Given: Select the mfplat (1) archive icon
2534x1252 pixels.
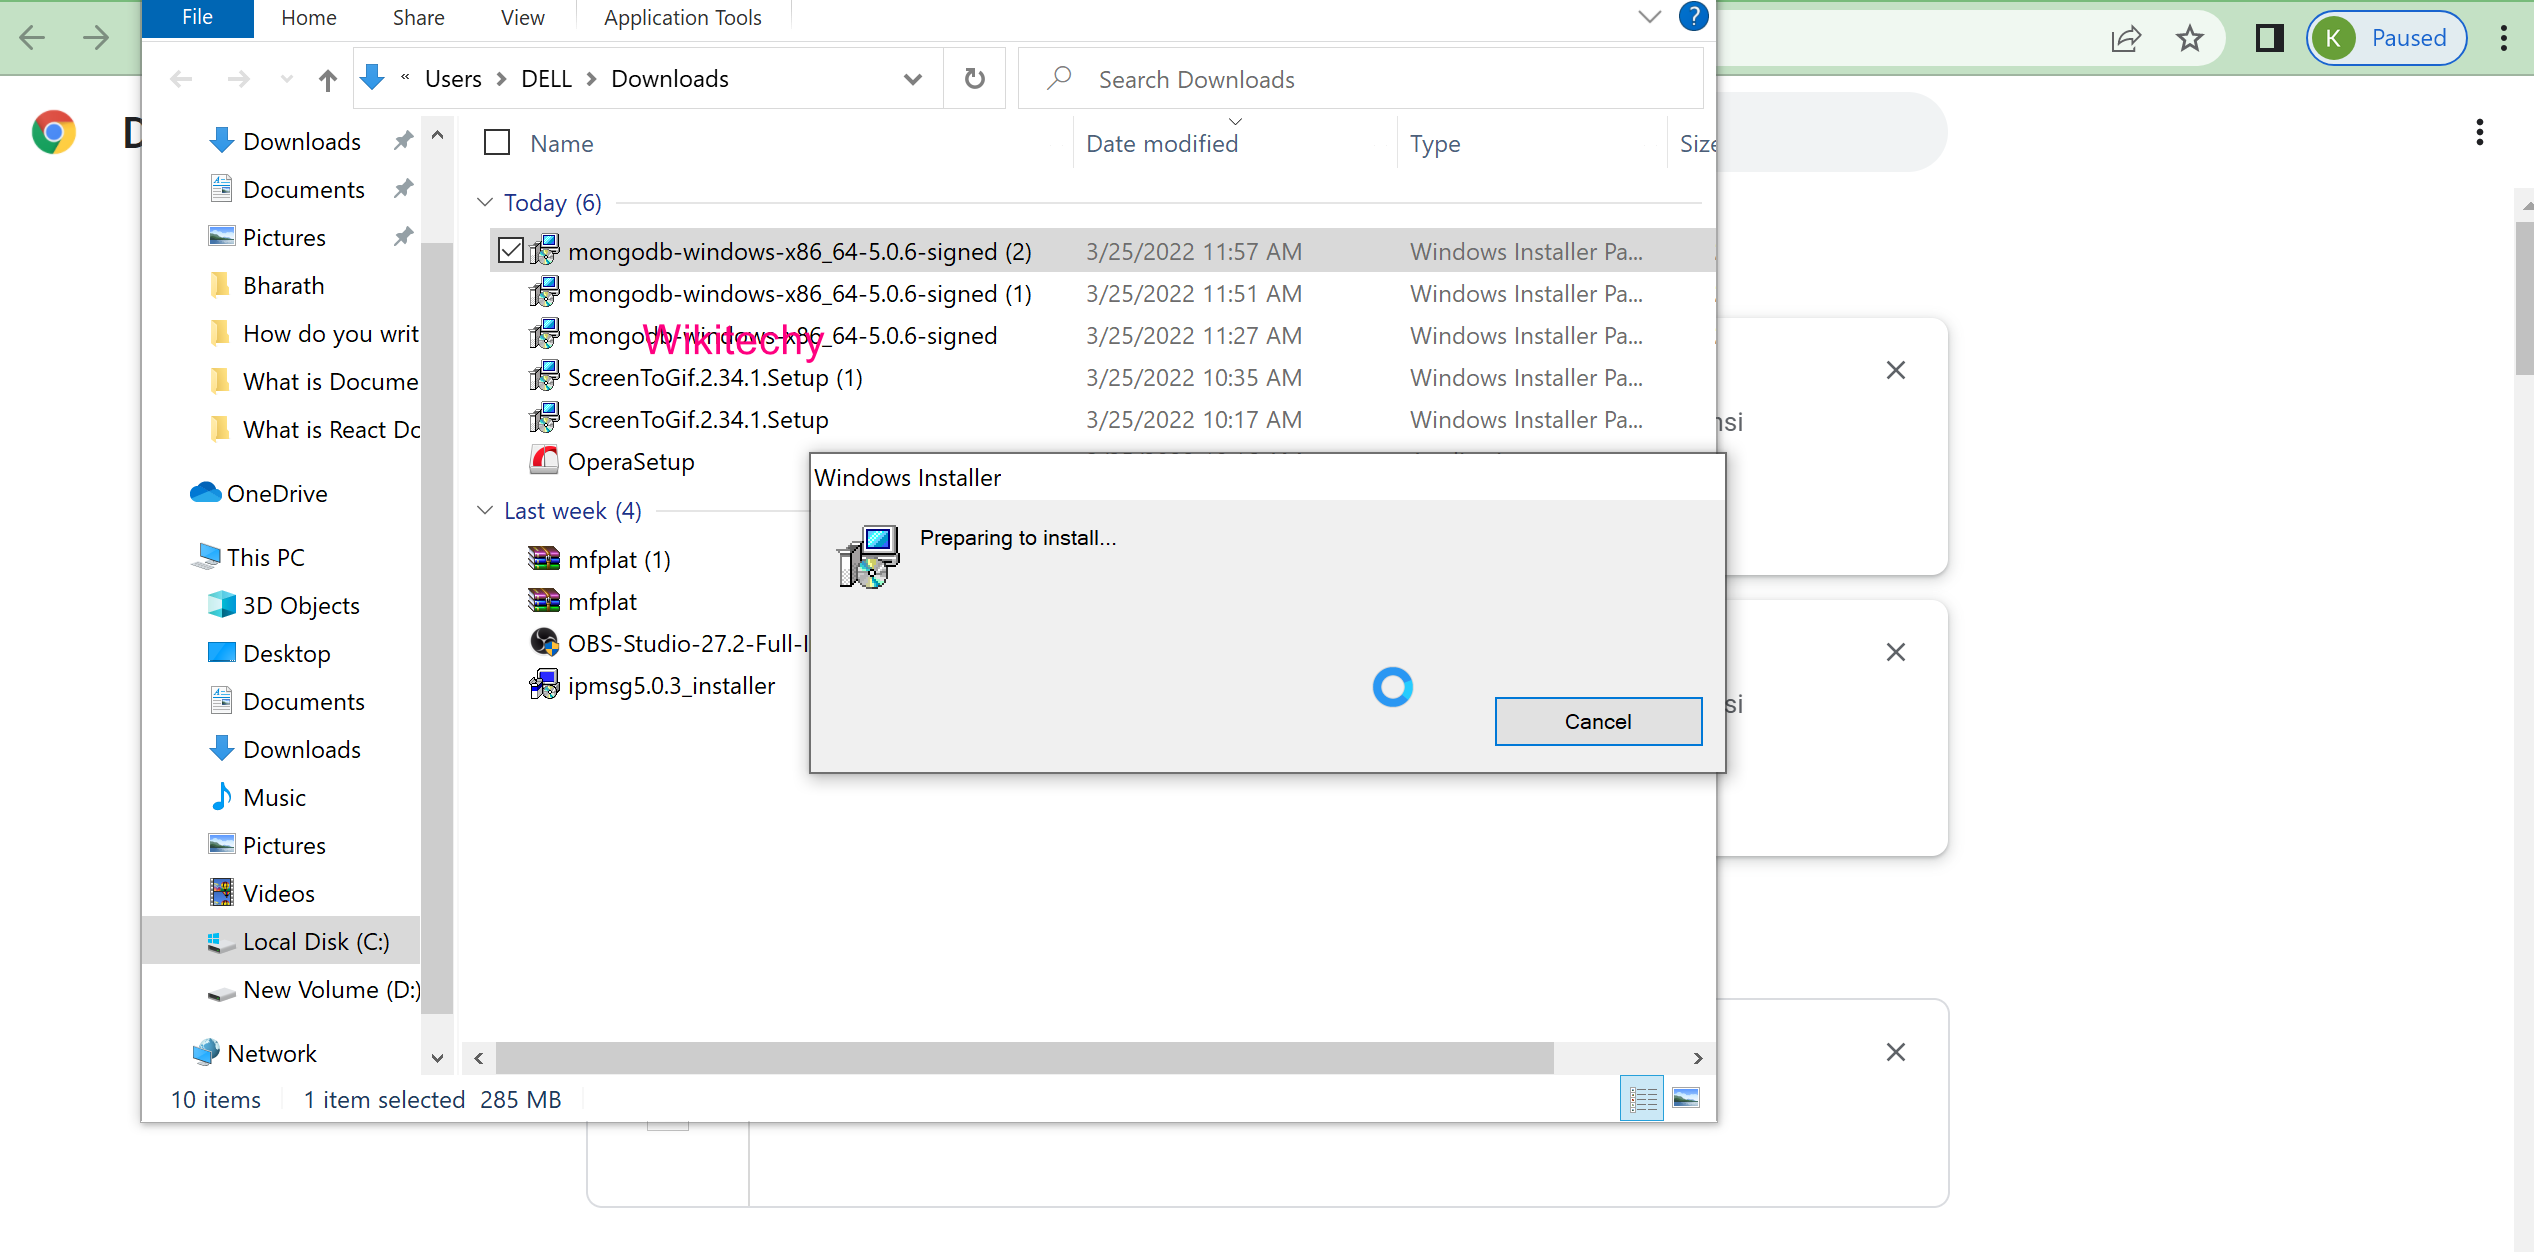Looking at the screenshot, I should tap(544, 558).
